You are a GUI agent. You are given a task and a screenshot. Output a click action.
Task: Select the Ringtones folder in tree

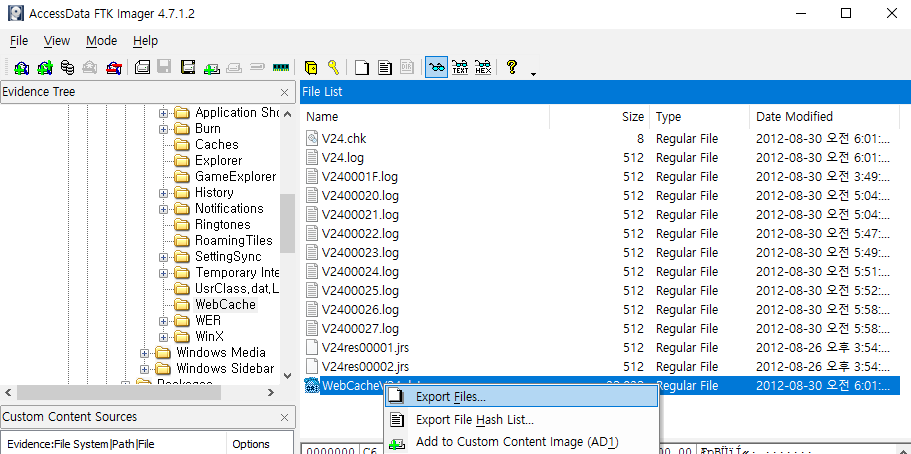click(x=223, y=224)
